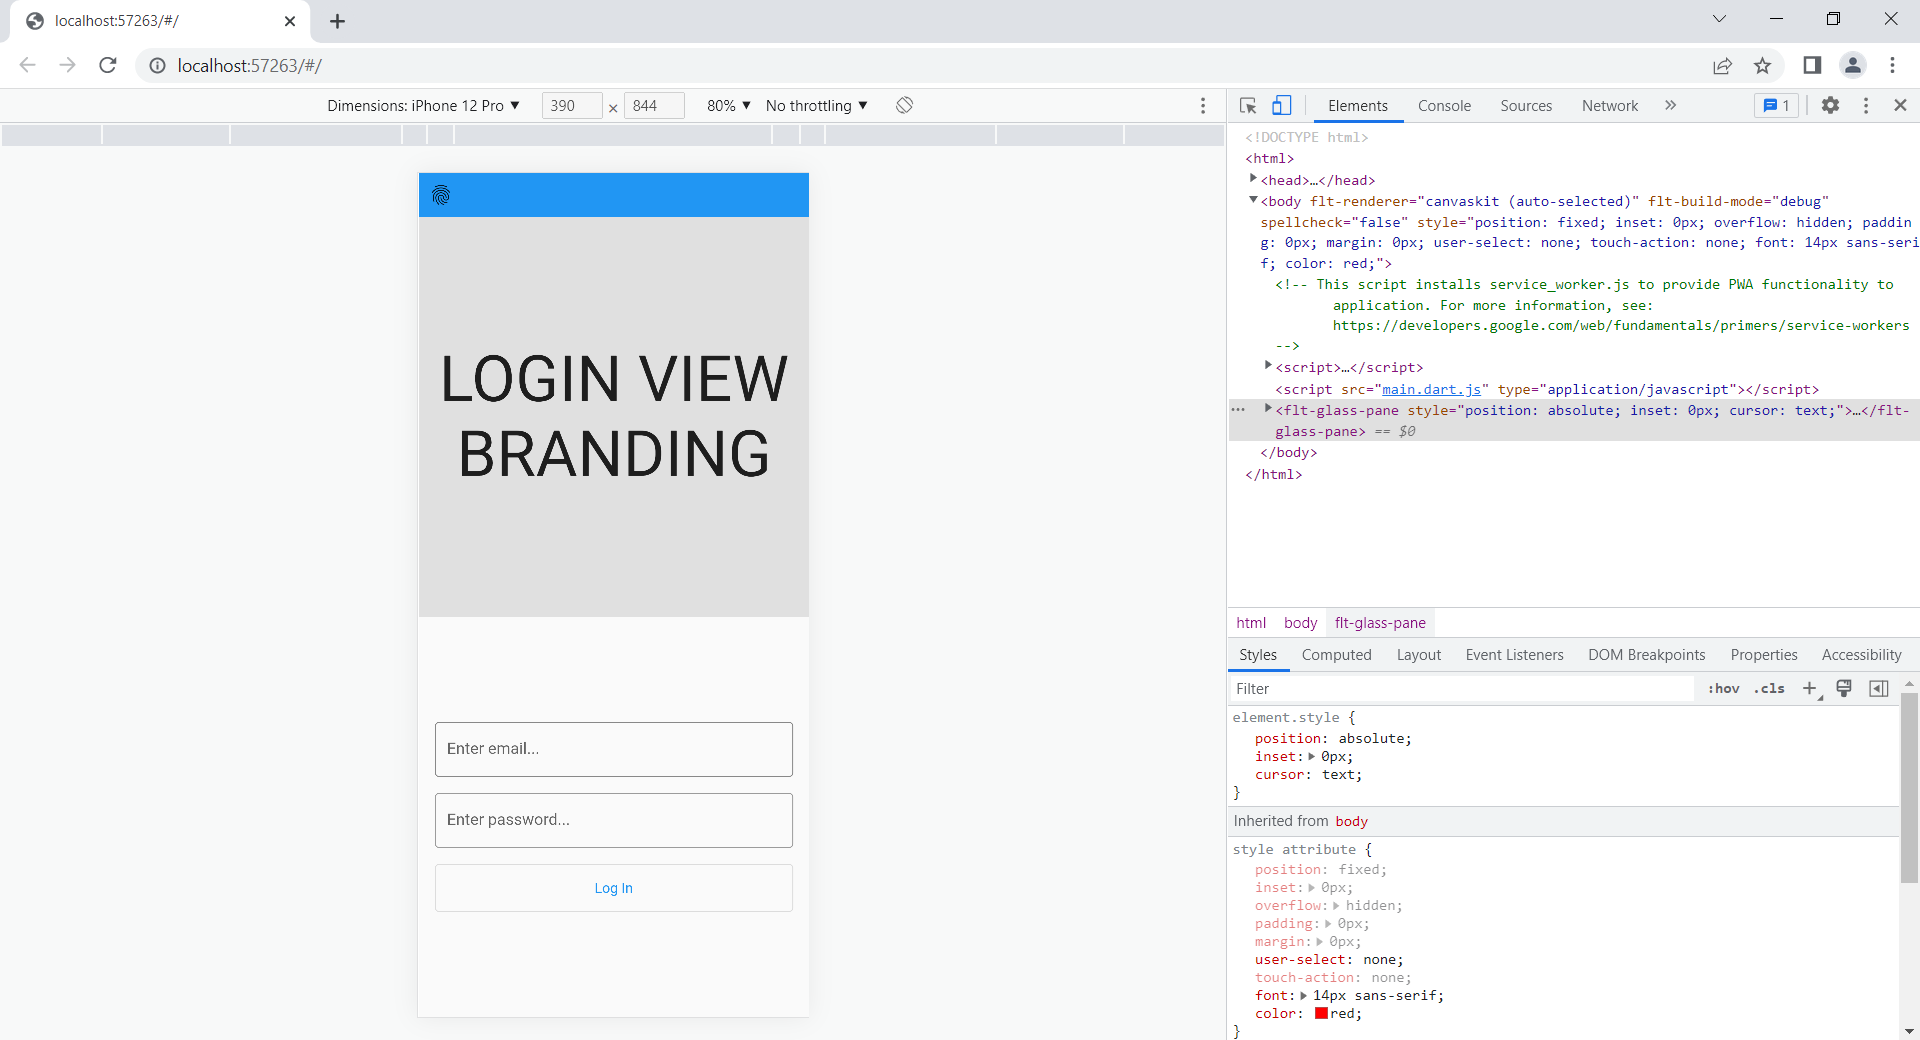Click the Log In button
The image size is (1920, 1040).
[x=614, y=888]
